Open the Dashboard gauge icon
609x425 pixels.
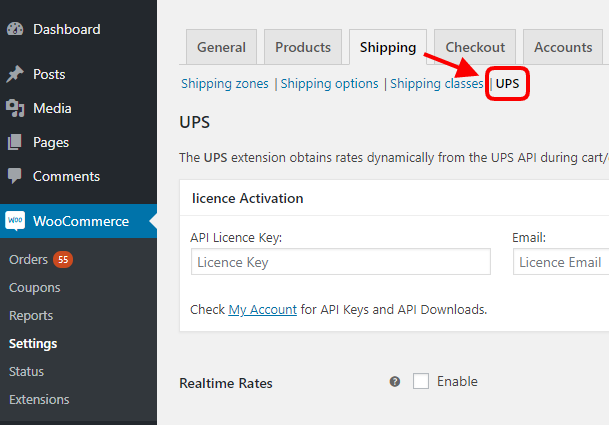(15, 29)
